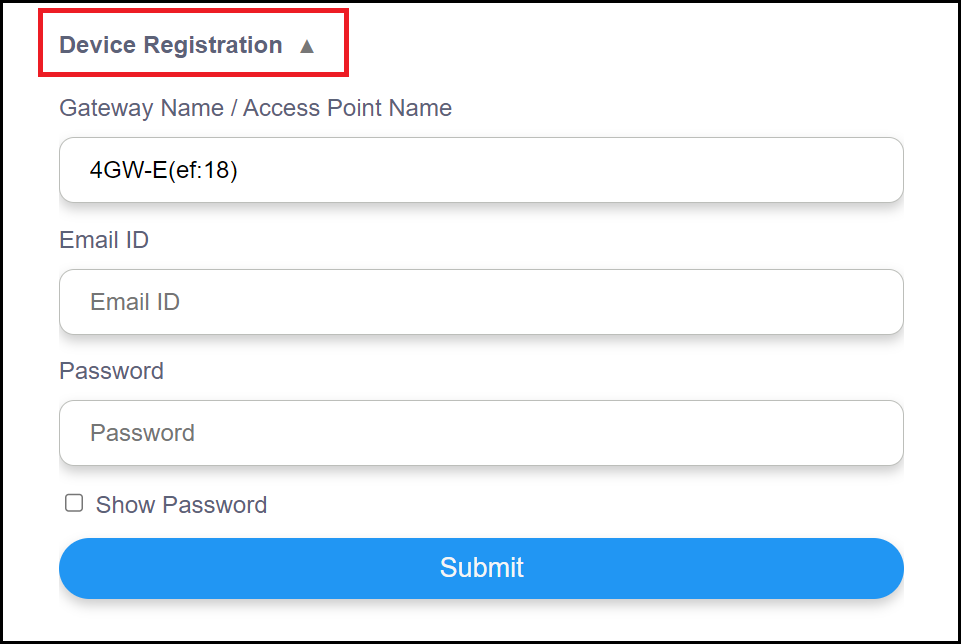This screenshot has width=961, height=644.
Task: Tick the box to reveal the password
Action: pyautogui.click(x=74, y=503)
